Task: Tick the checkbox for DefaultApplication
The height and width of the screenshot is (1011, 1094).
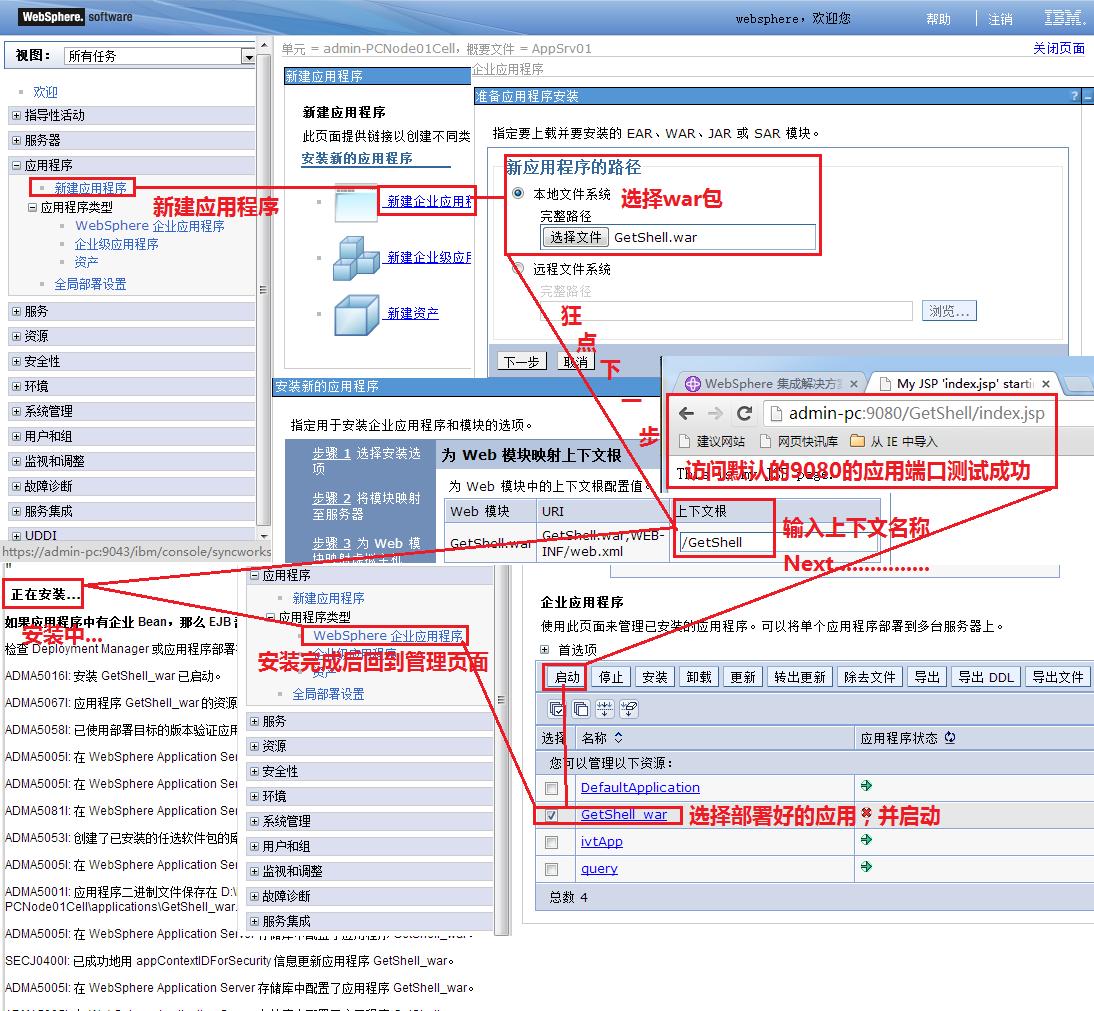Action: click(551, 788)
